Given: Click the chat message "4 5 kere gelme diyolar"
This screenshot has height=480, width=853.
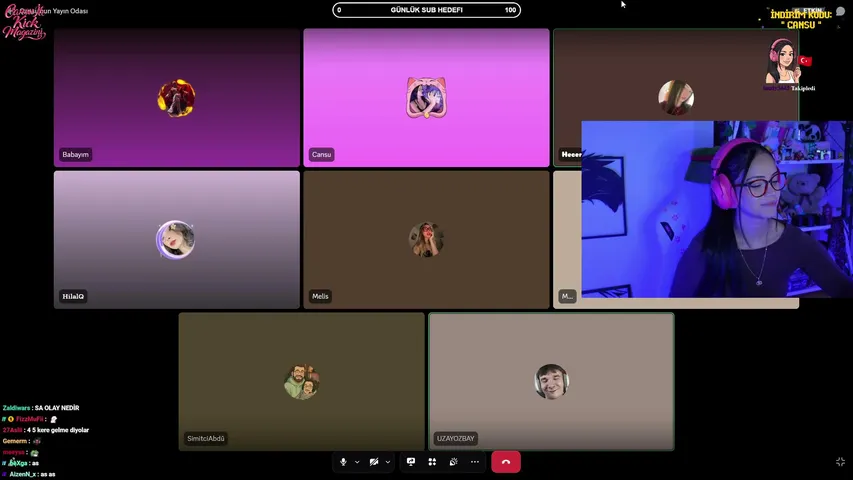Looking at the screenshot, I should point(58,430).
